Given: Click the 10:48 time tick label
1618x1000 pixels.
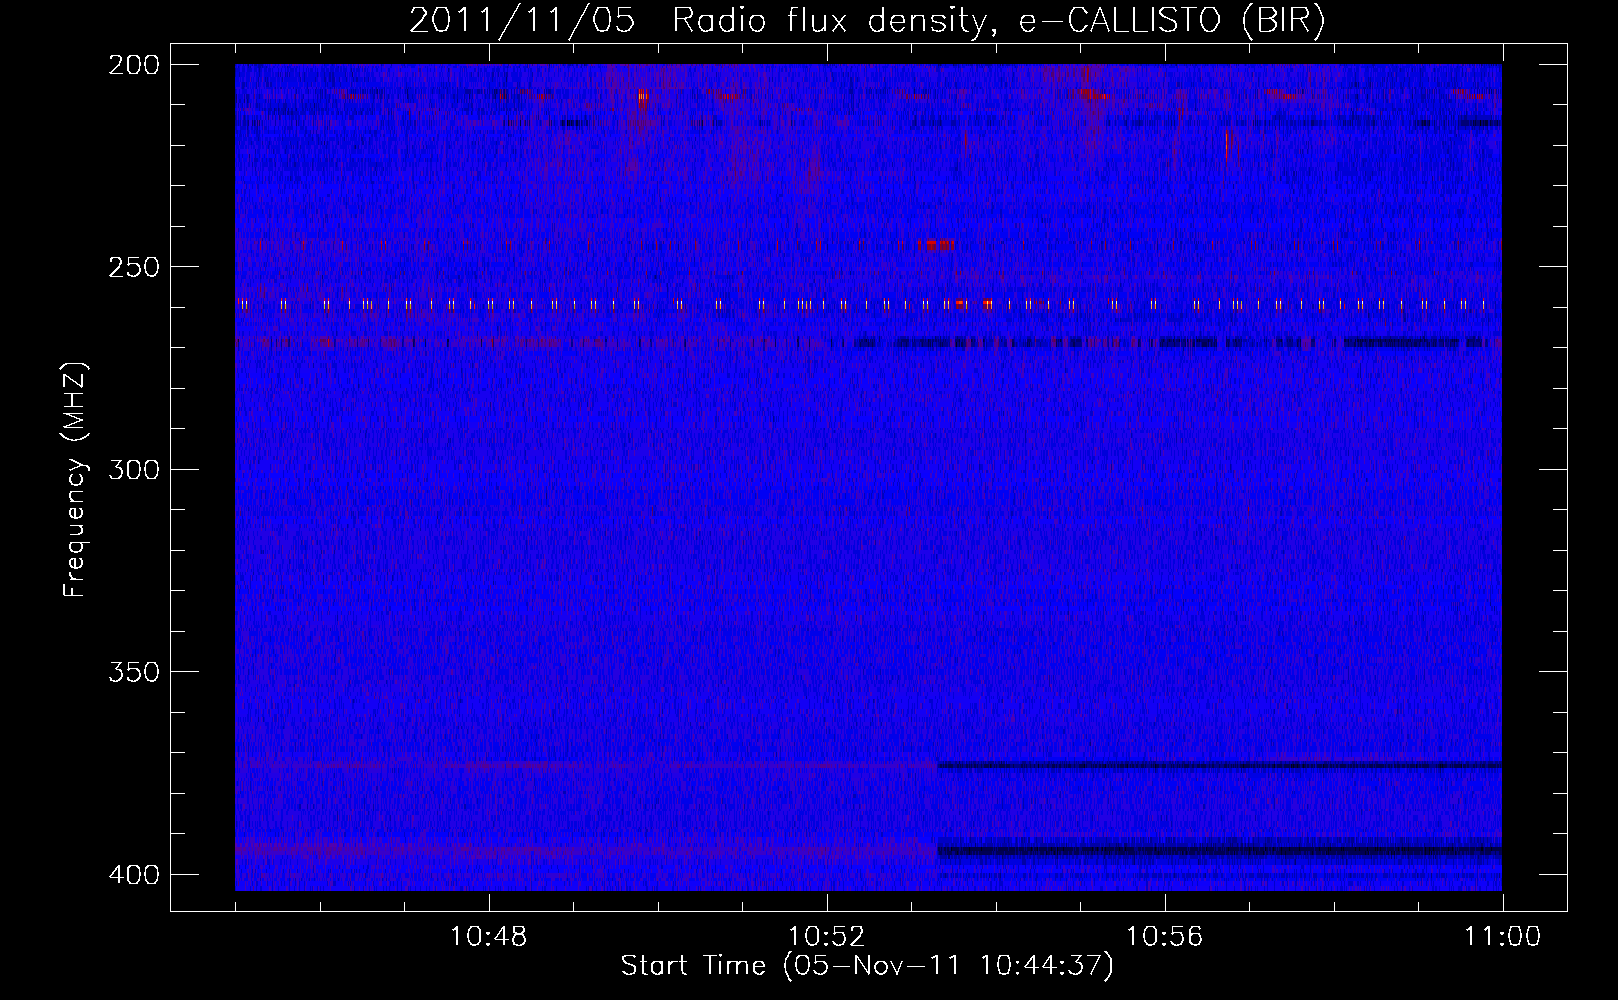Looking at the screenshot, I should tap(489, 936).
